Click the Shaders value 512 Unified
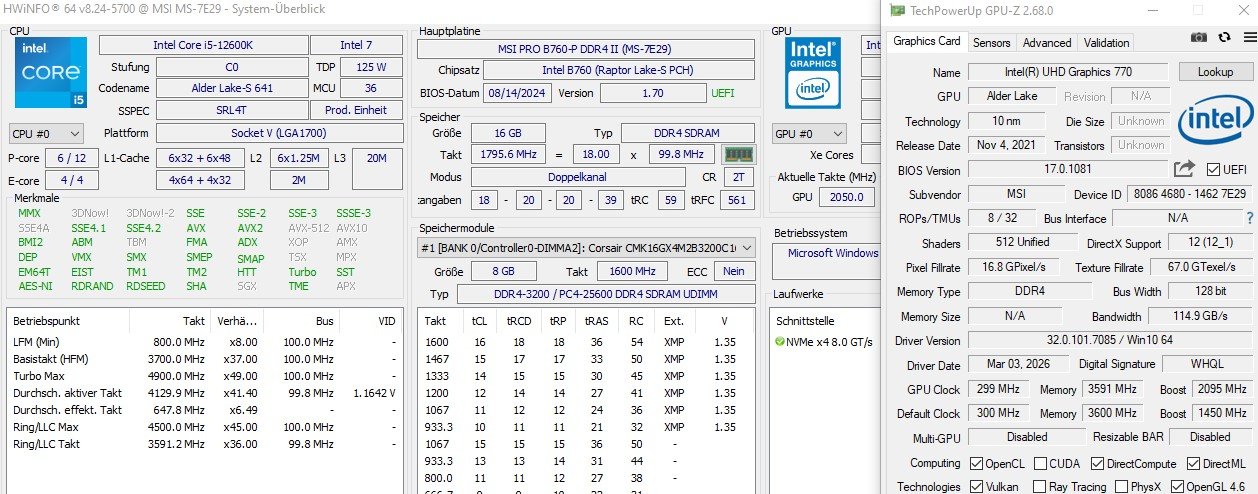 [x=1023, y=242]
